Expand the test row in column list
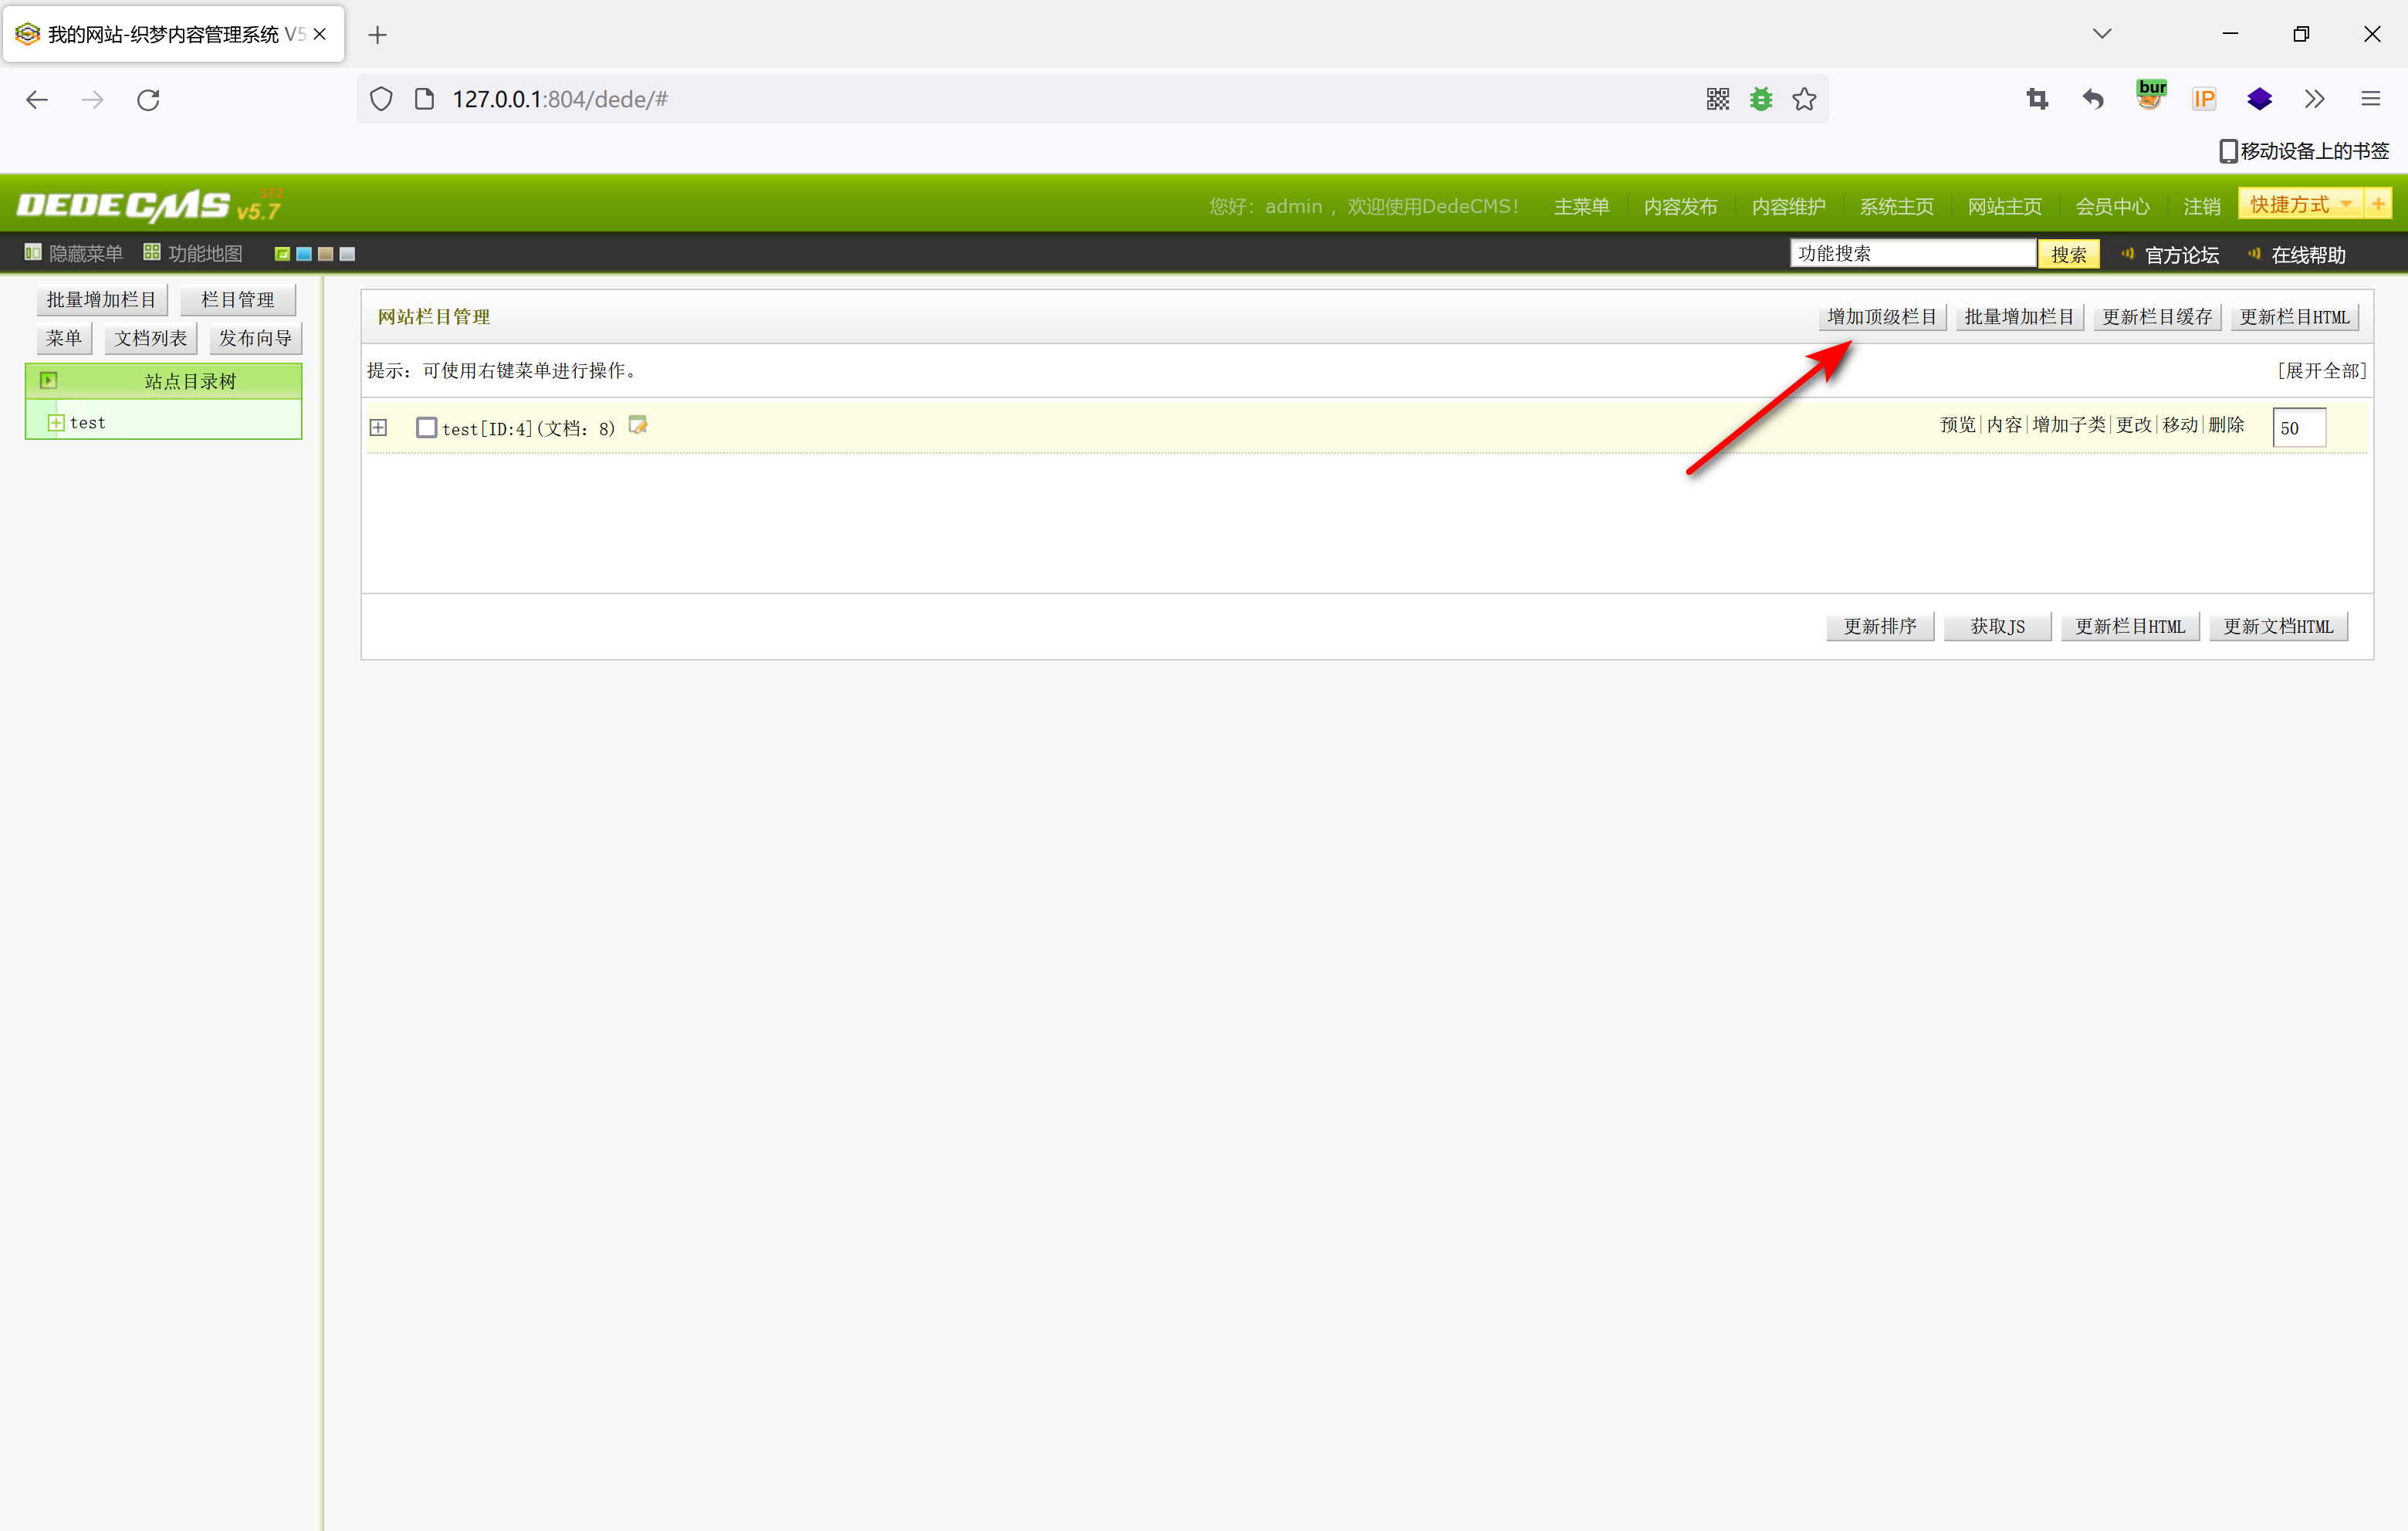The width and height of the screenshot is (2408, 1531). tap(378, 428)
